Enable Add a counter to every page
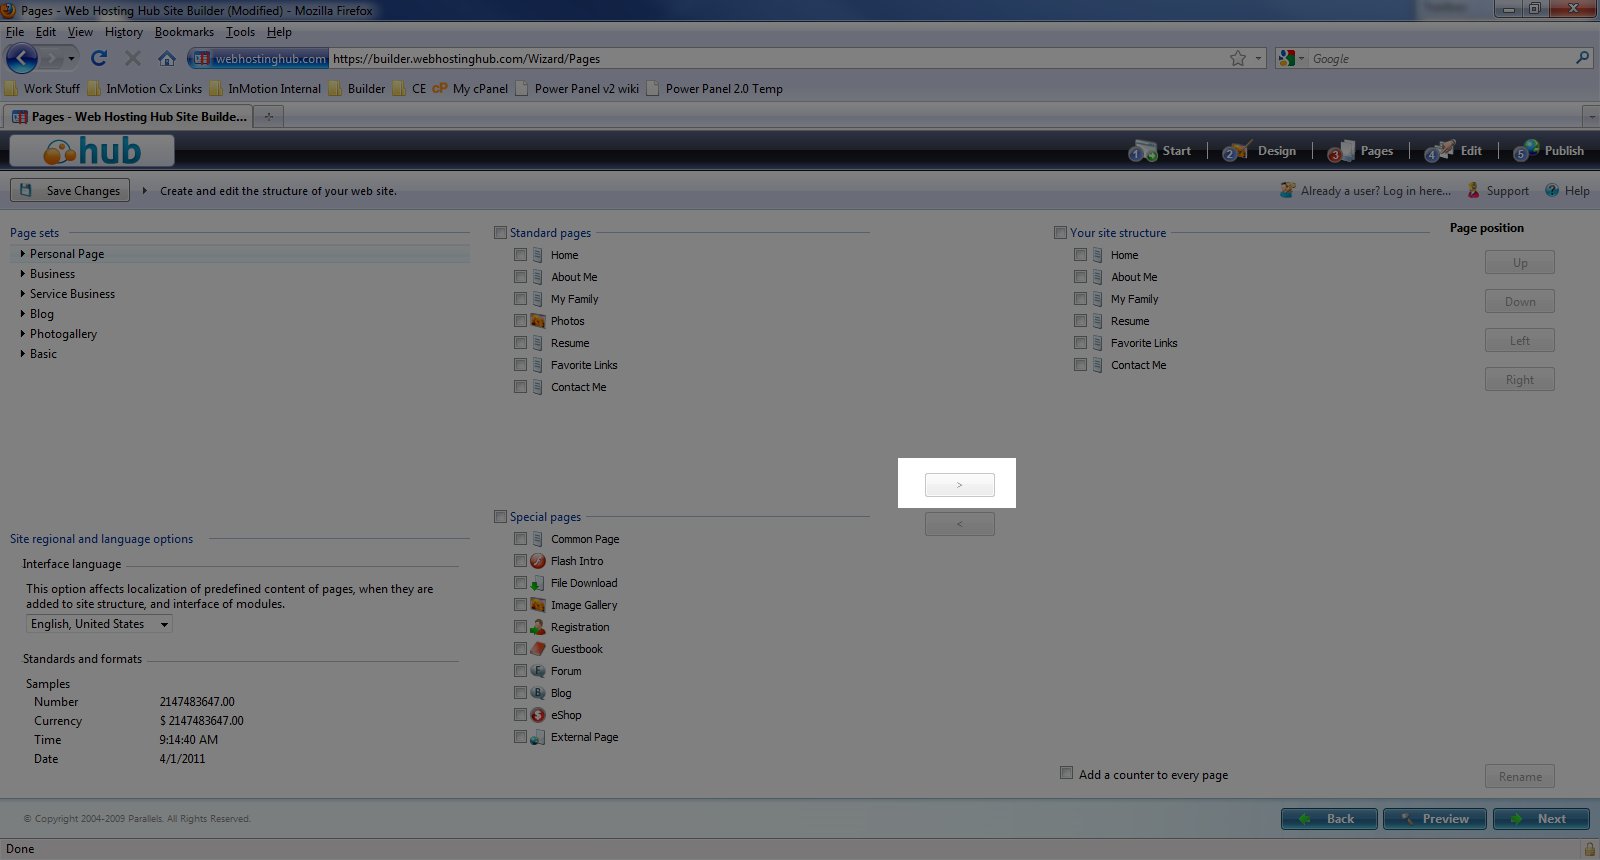 [1066, 773]
